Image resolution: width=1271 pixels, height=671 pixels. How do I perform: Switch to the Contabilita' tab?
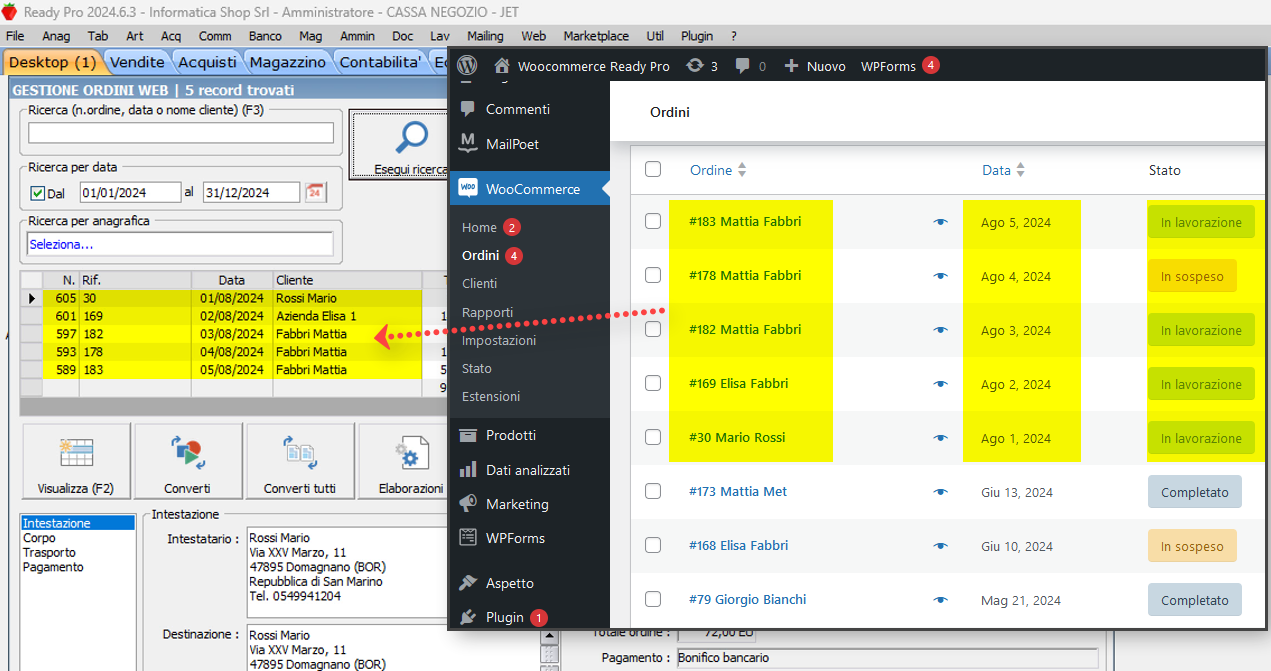[x=380, y=62]
